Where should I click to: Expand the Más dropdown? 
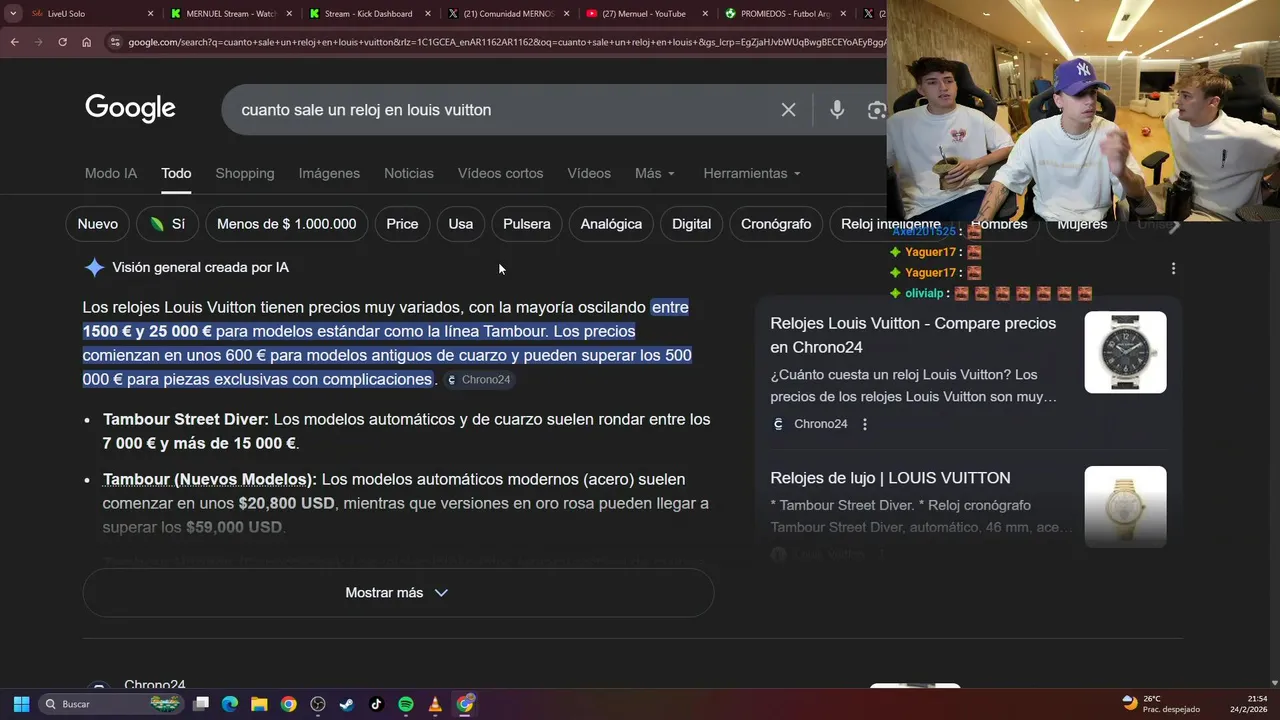pyautogui.click(x=655, y=173)
